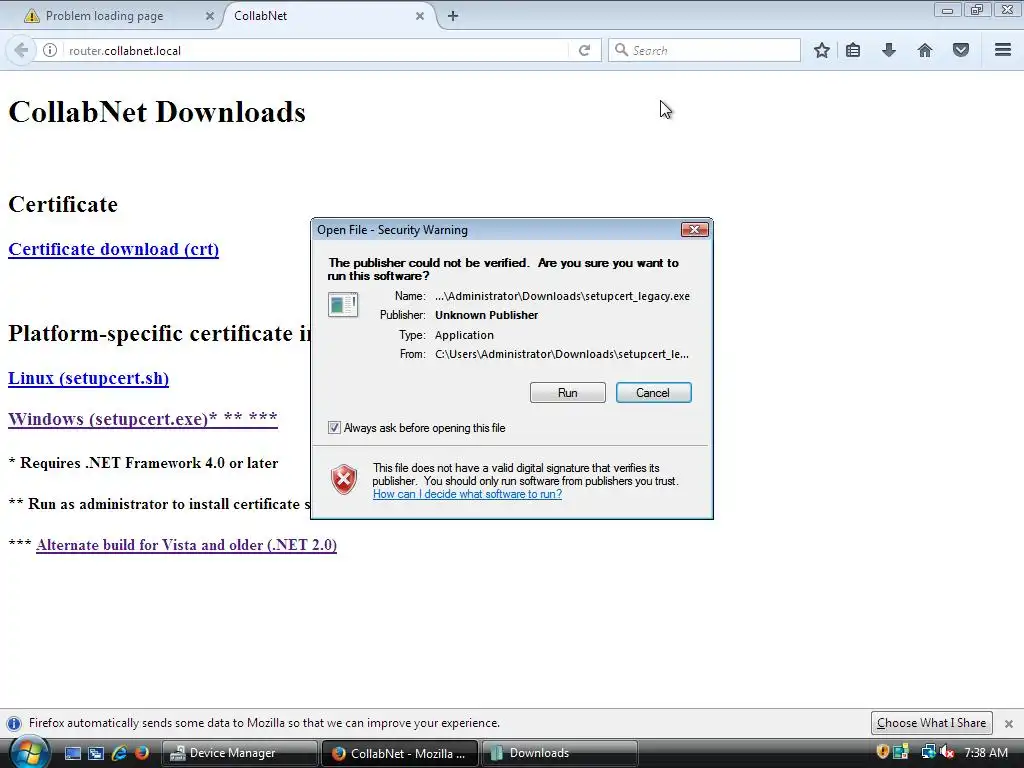
Task: Click setupcert_legacy.exe name path text
Action: point(562,296)
